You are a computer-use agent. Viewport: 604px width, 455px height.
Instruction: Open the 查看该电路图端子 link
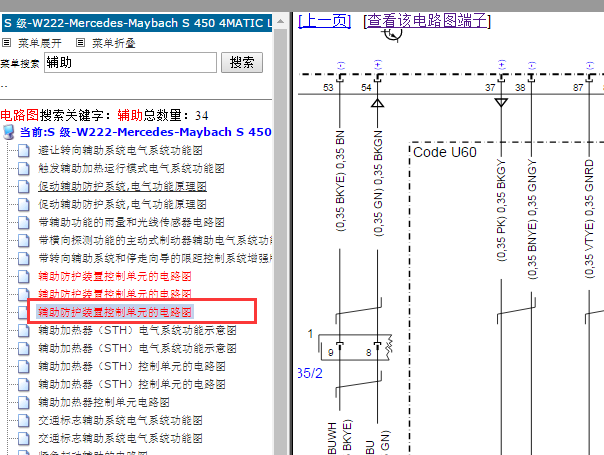[427, 20]
